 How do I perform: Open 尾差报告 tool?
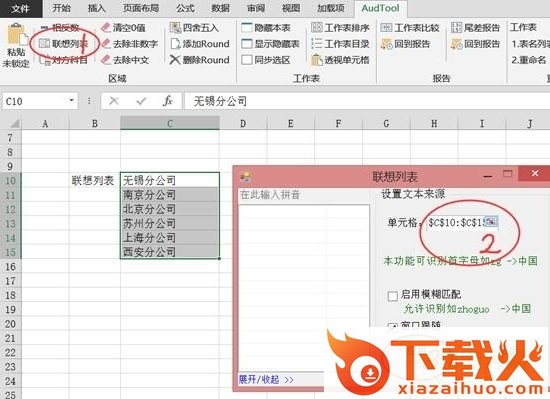475,28
